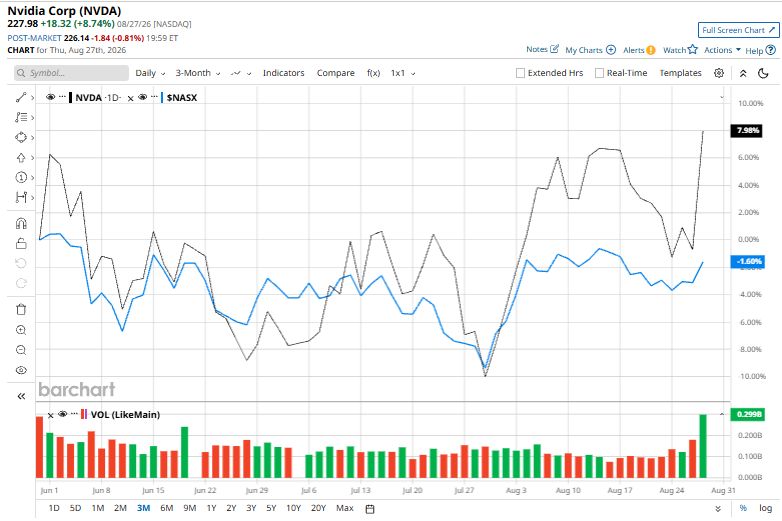Enable the Extended Hrs checkbox

coord(520,73)
